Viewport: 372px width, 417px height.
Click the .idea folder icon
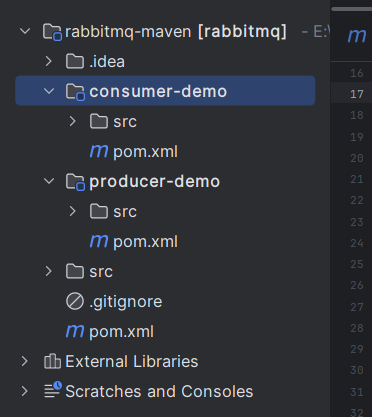(75, 61)
